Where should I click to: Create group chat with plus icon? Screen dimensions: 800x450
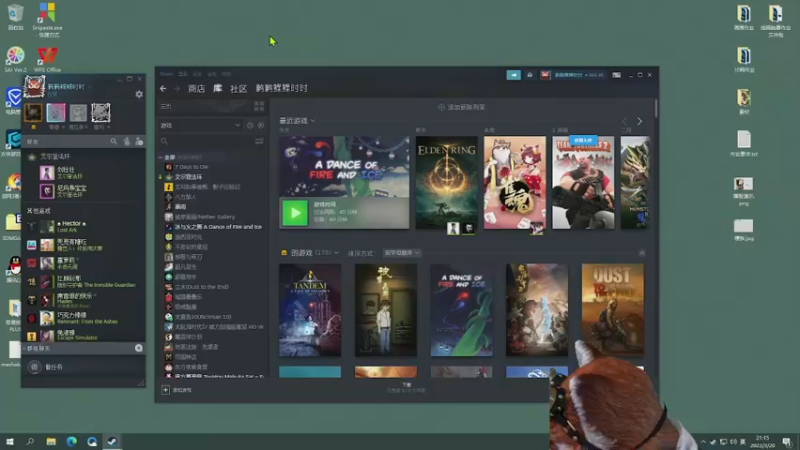point(138,348)
